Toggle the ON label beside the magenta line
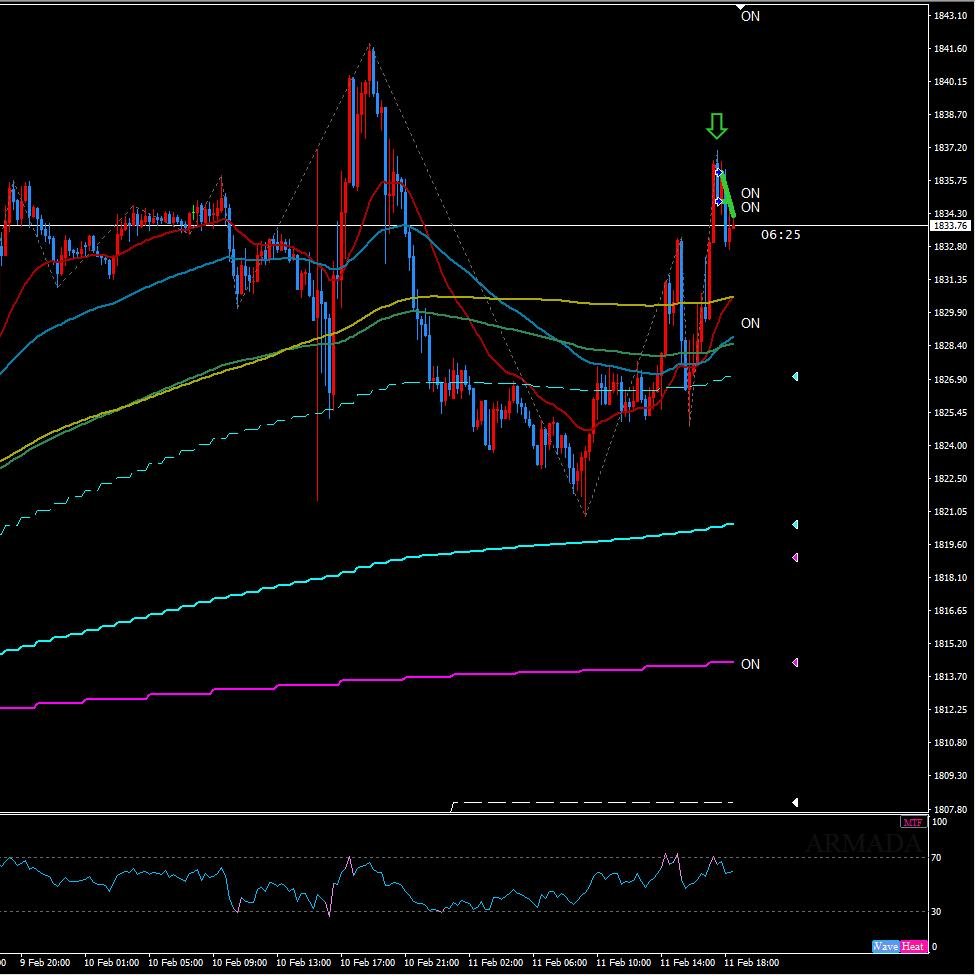 750,664
